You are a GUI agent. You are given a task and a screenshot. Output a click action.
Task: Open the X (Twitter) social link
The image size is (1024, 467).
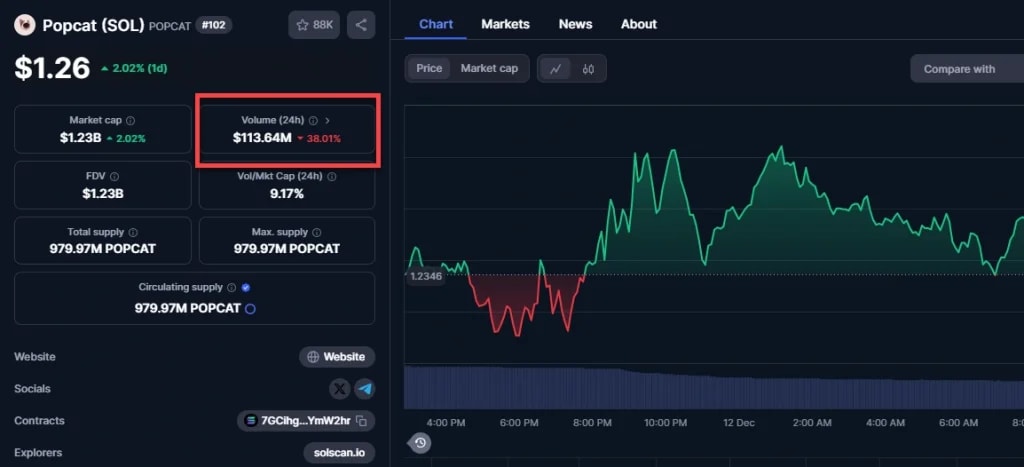click(340, 389)
